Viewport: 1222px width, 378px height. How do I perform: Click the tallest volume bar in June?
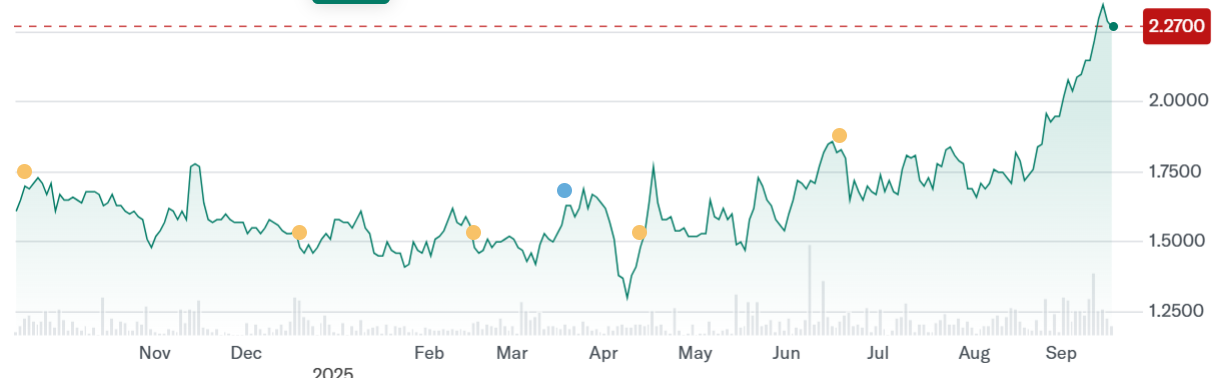(x=809, y=290)
